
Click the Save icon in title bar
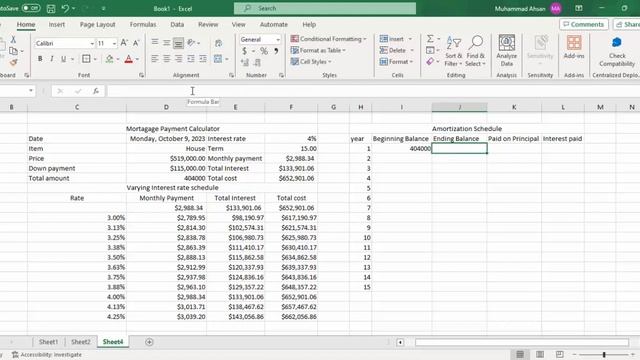[x=51, y=9]
